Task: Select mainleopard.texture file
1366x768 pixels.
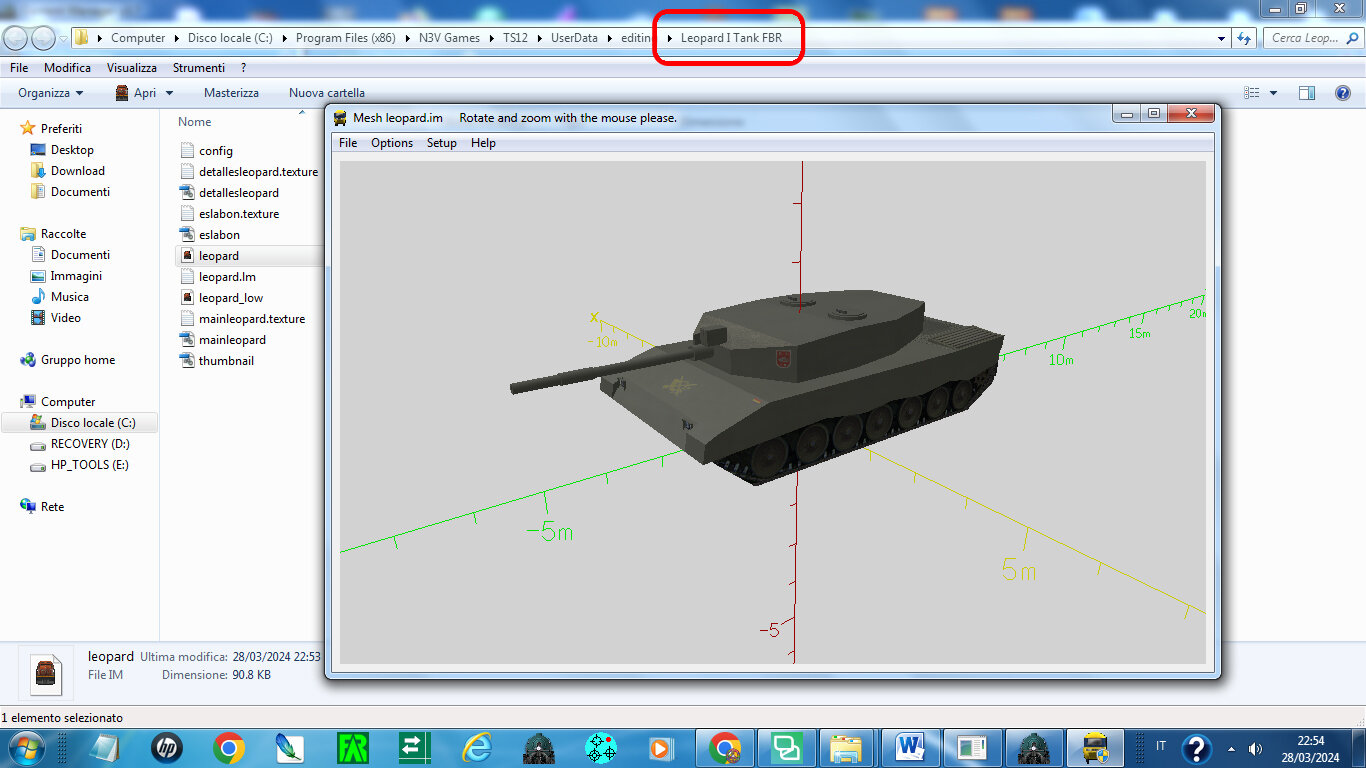Action: point(251,319)
